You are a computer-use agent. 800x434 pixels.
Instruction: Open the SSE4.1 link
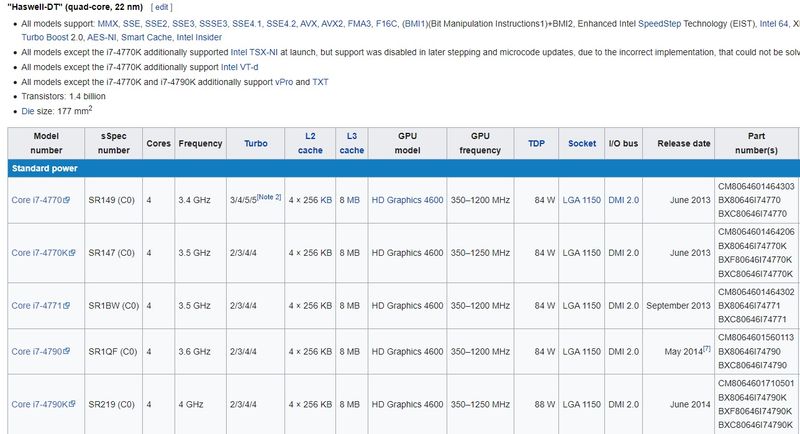(x=247, y=23)
